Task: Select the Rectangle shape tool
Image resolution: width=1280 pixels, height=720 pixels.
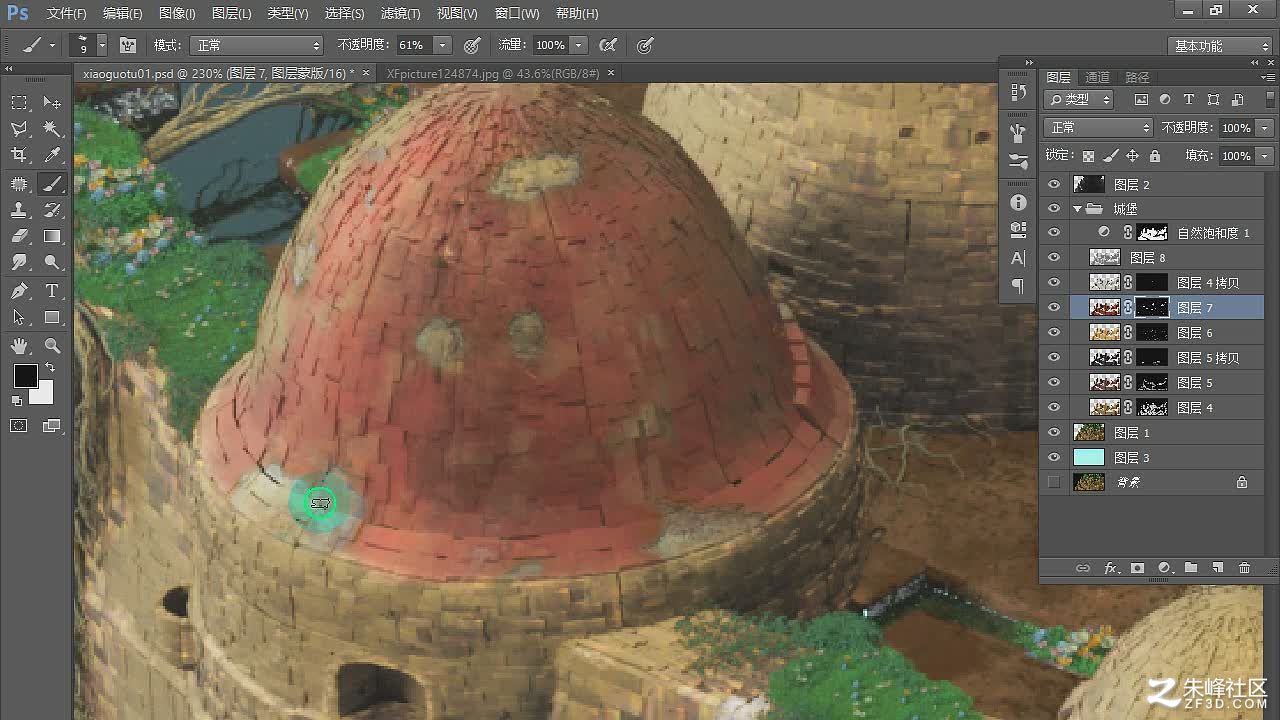Action: pyautogui.click(x=52, y=317)
